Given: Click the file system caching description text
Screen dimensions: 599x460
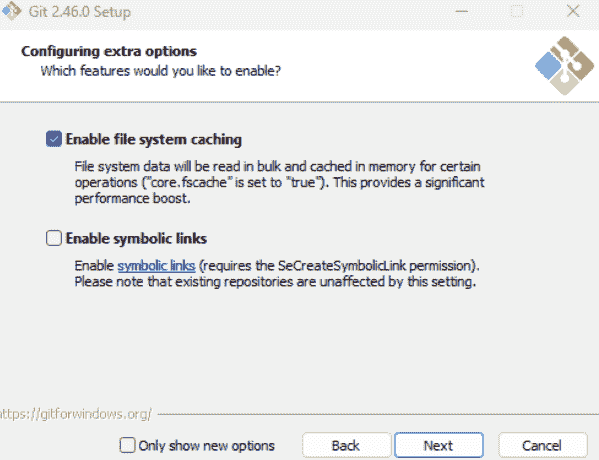Looking at the screenshot, I should click(279, 182).
